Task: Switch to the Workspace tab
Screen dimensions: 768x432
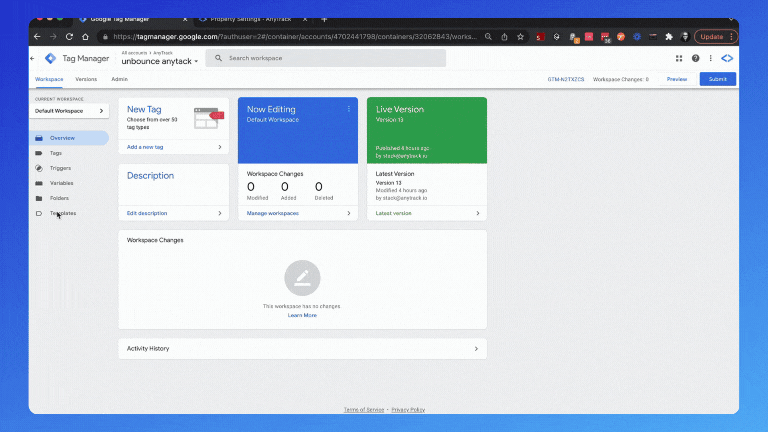Action: click(x=49, y=79)
